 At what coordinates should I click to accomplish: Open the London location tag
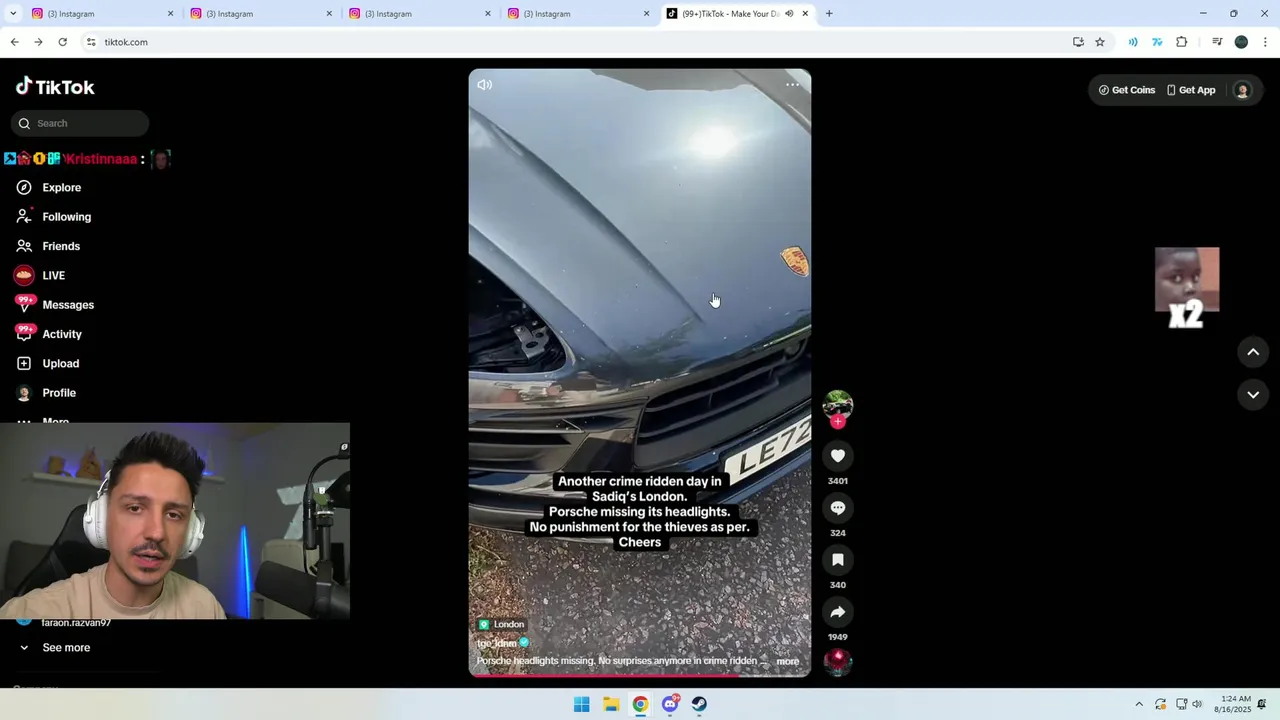point(501,624)
